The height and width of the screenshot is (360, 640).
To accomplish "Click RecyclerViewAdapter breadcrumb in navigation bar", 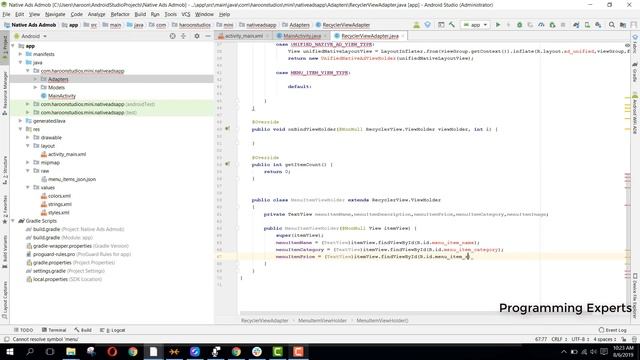I will [x=343, y=25].
